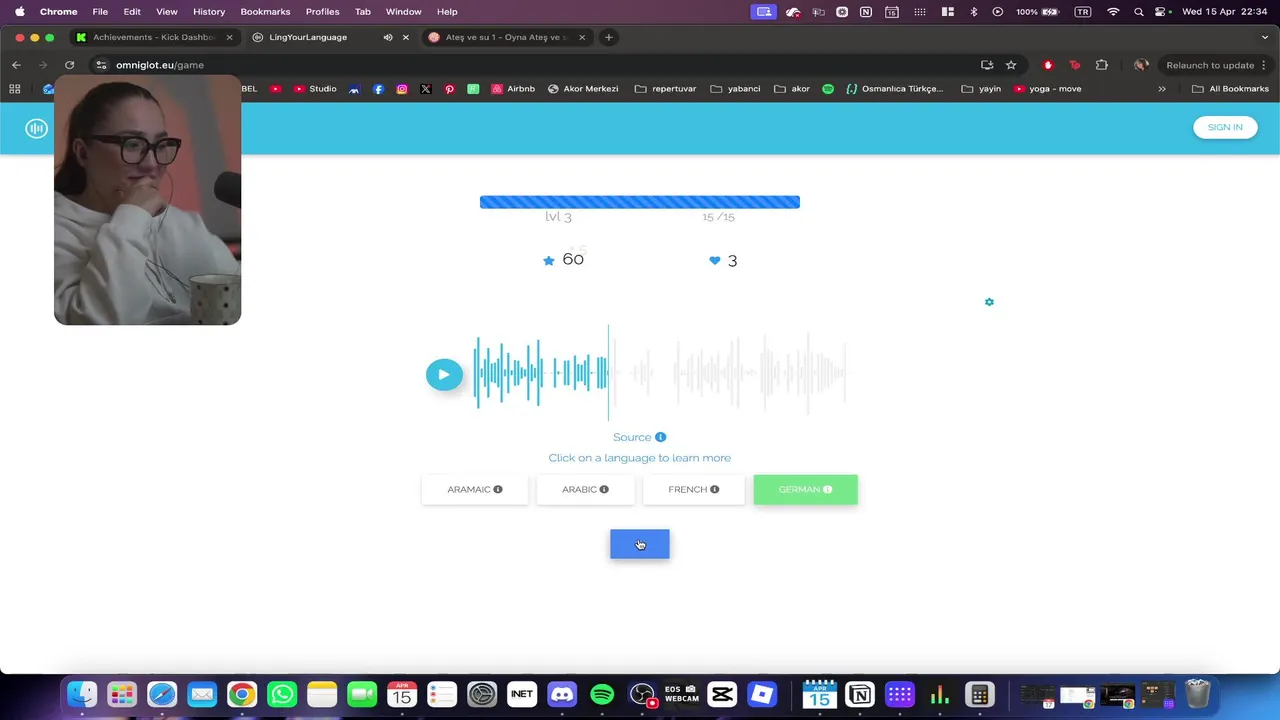1280x720 pixels.
Task: Click the blue heart lives icon
Action: 714,260
